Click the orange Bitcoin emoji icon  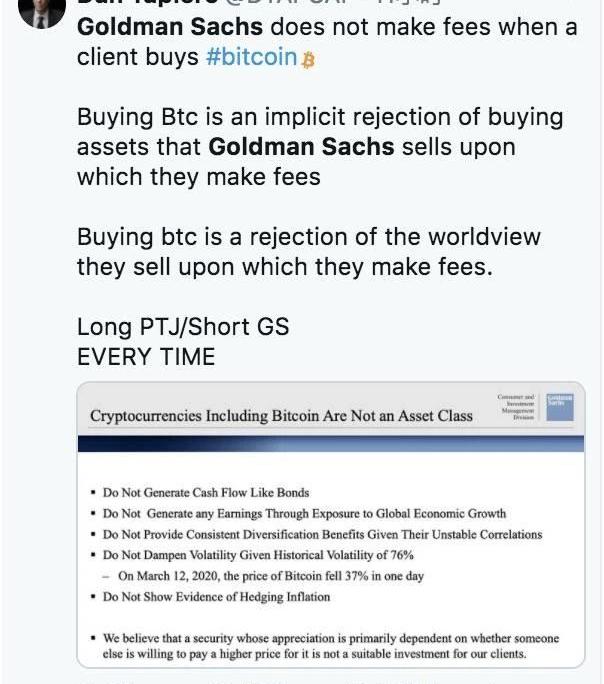308,59
